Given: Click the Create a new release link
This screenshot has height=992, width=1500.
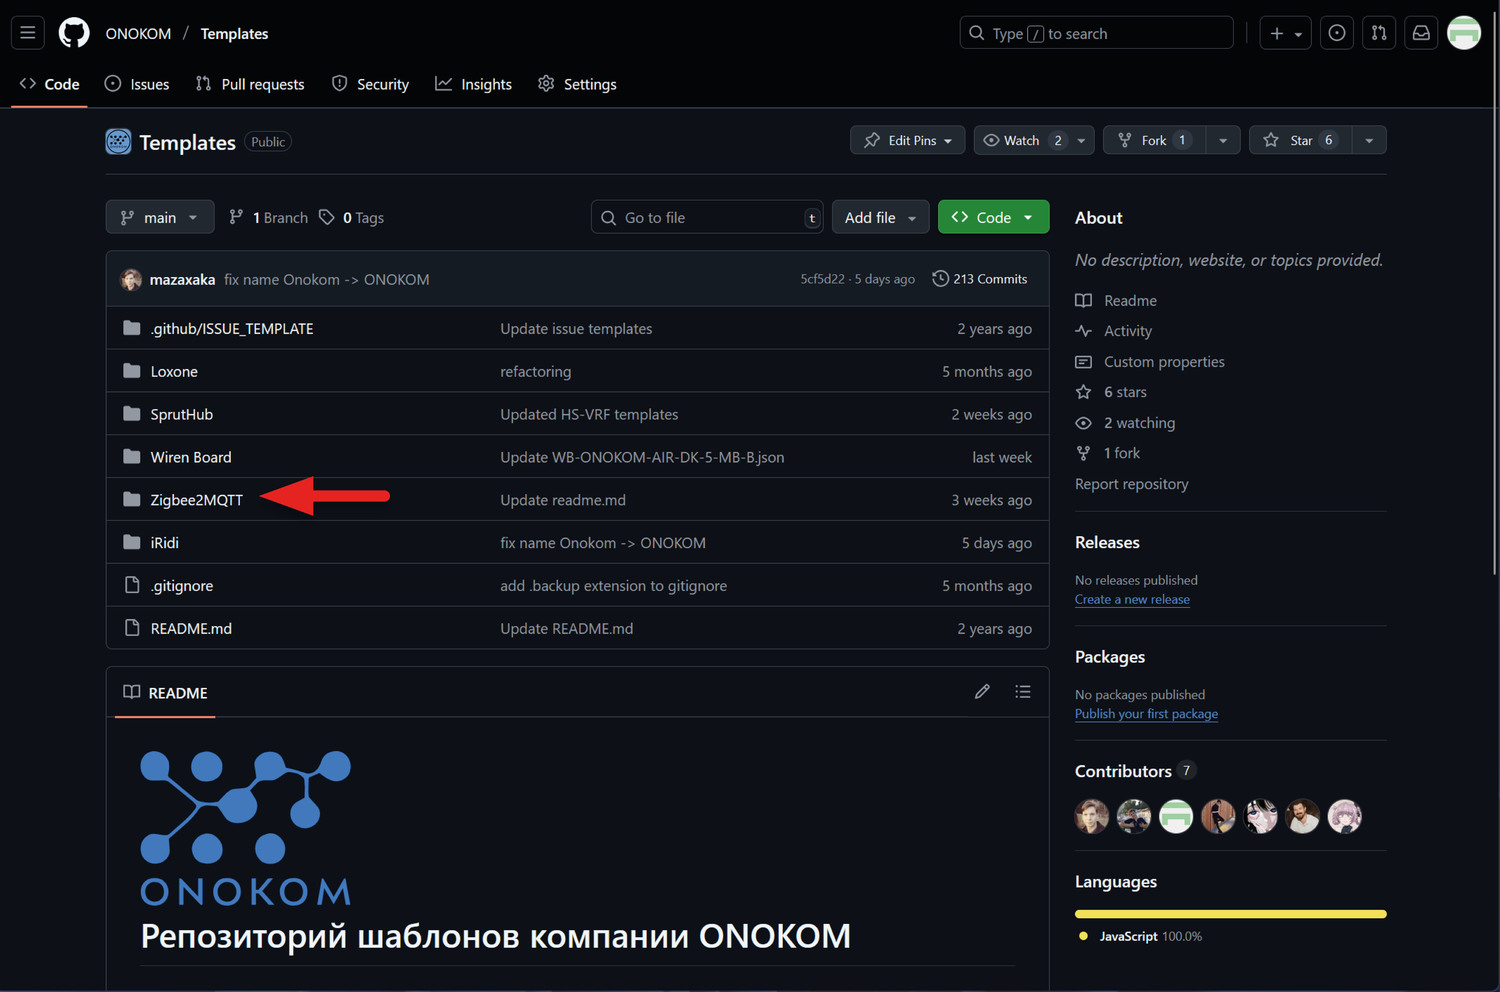Looking at the screenshot, I should (1131, 599).
